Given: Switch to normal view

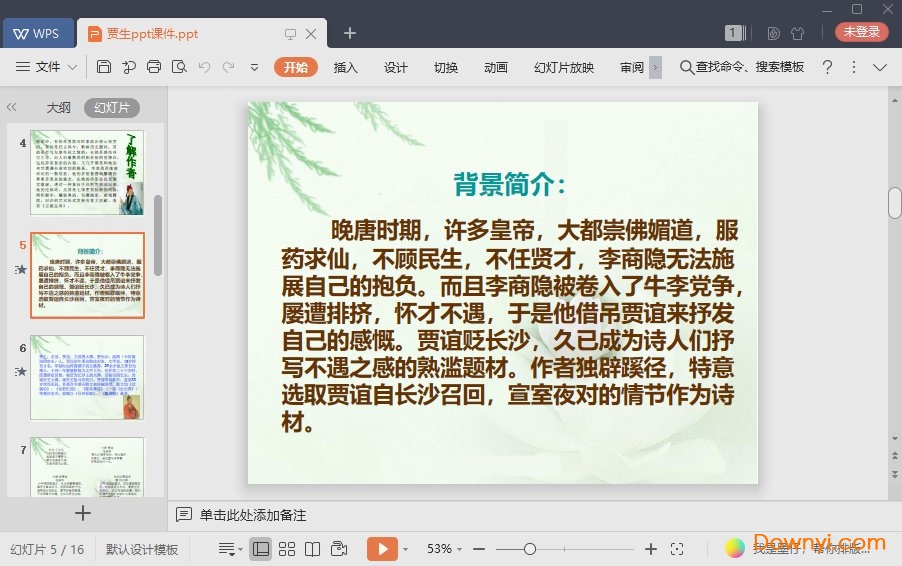Looking at the screenshot, I should click(x=261, y=549).
